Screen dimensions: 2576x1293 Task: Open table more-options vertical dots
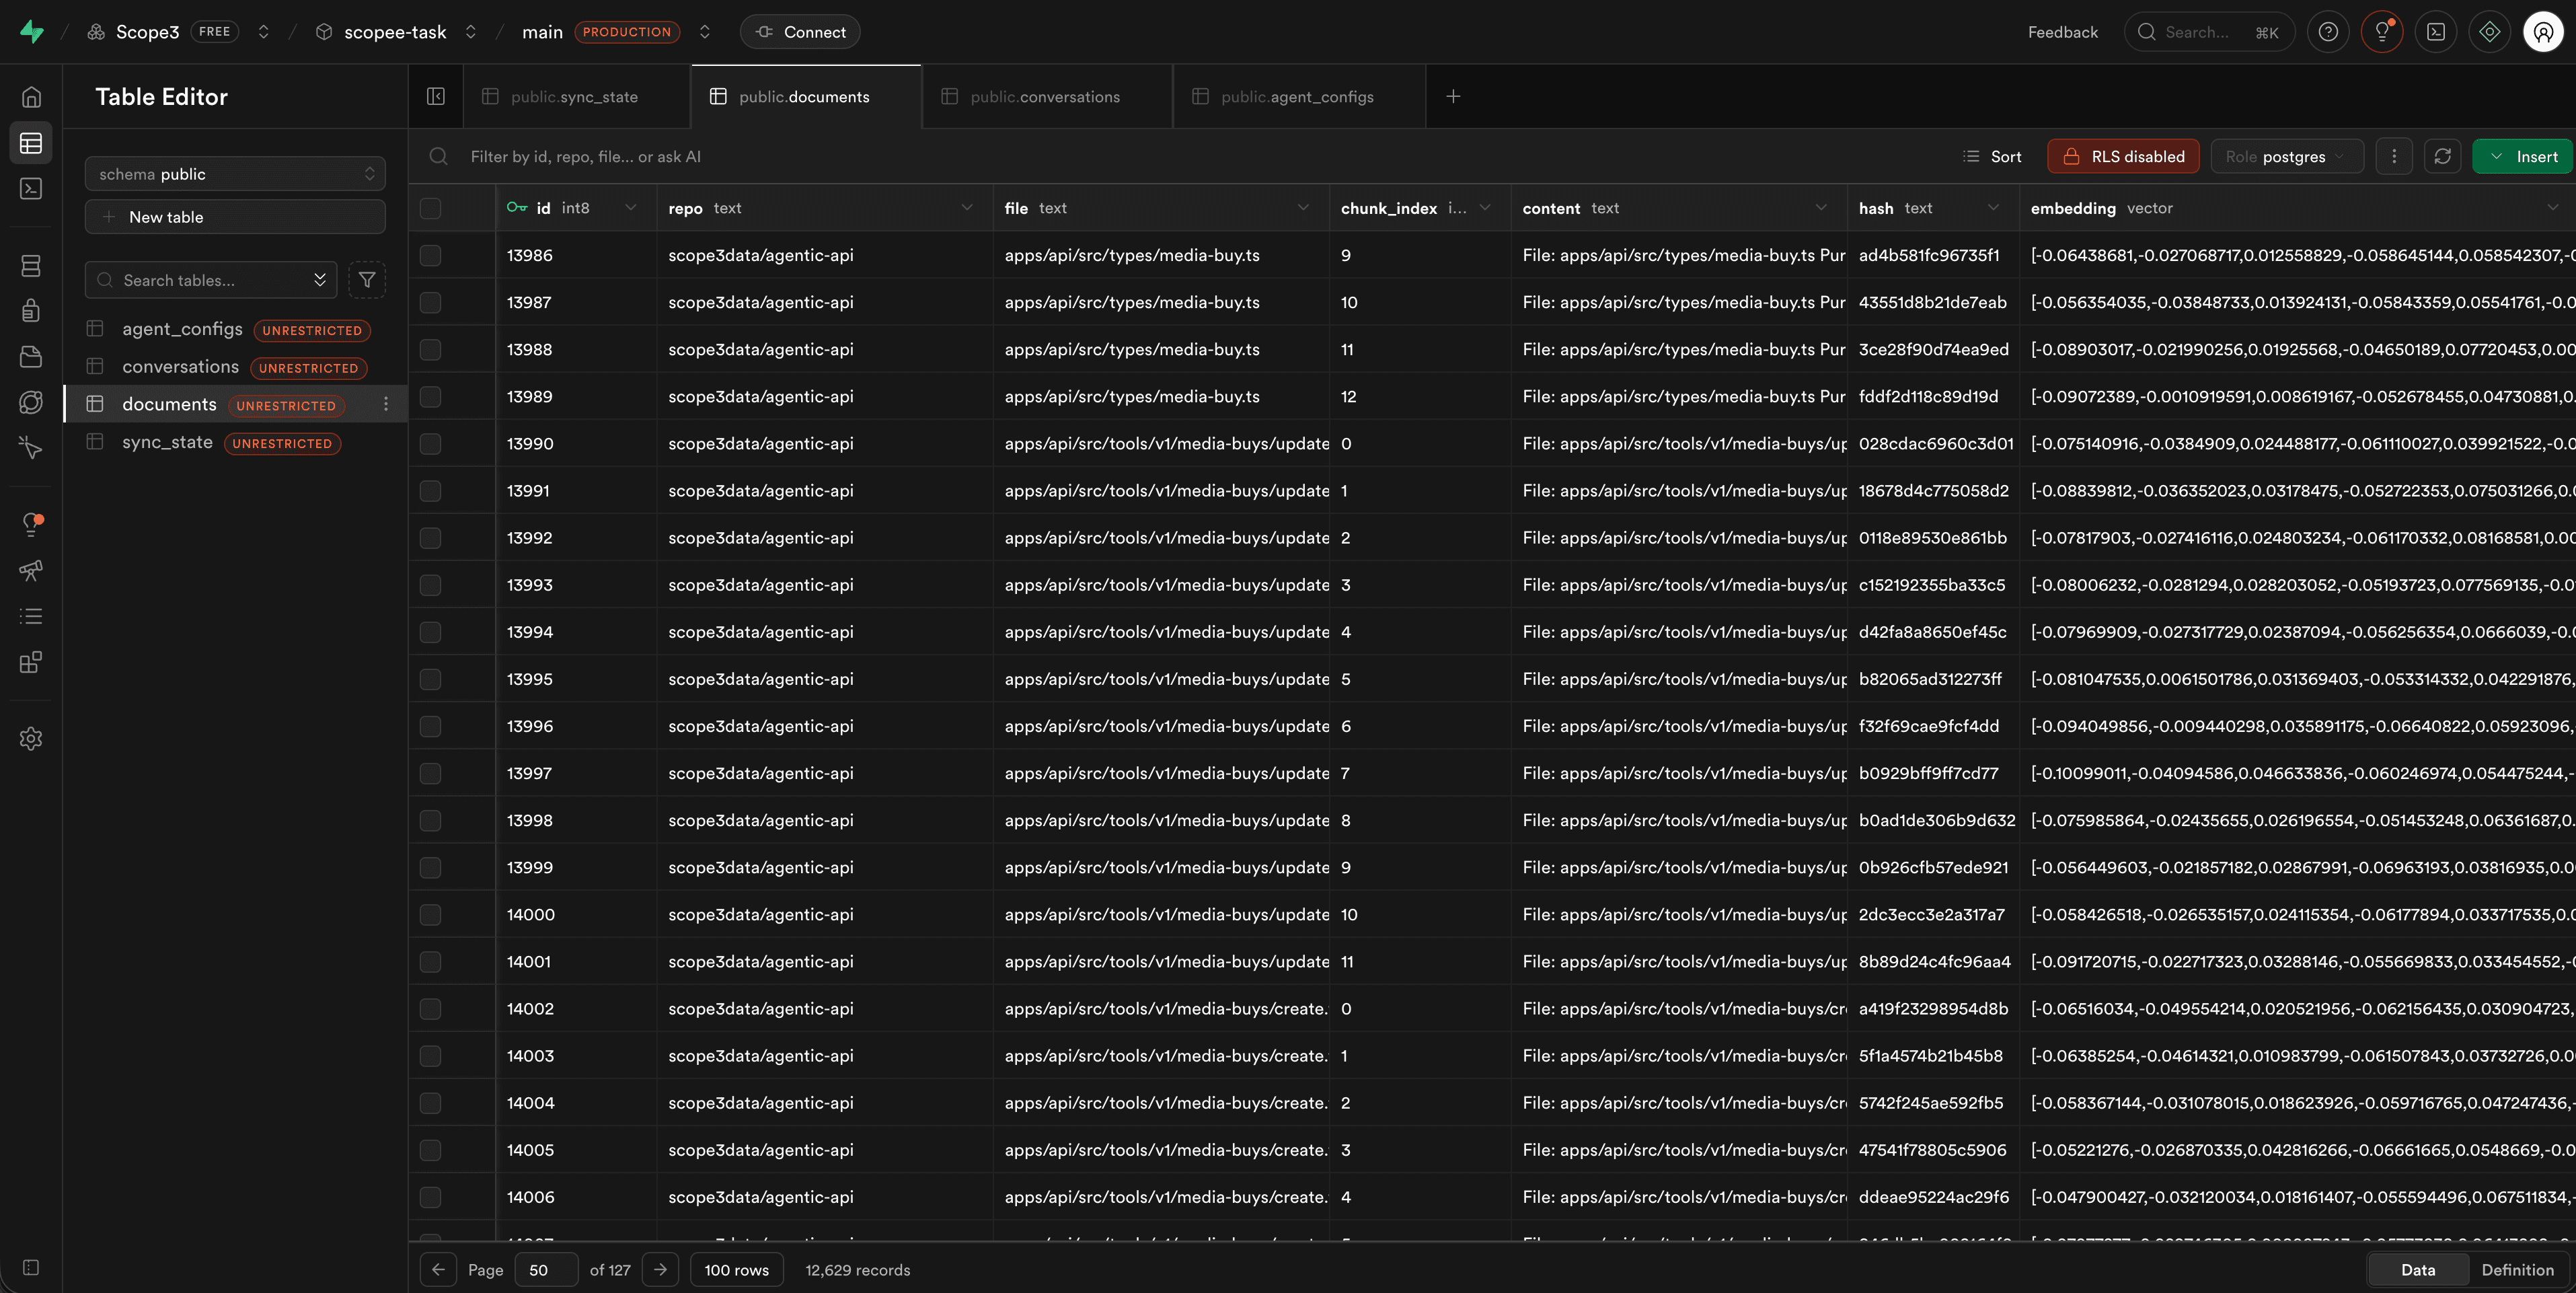pos(2394,156)
